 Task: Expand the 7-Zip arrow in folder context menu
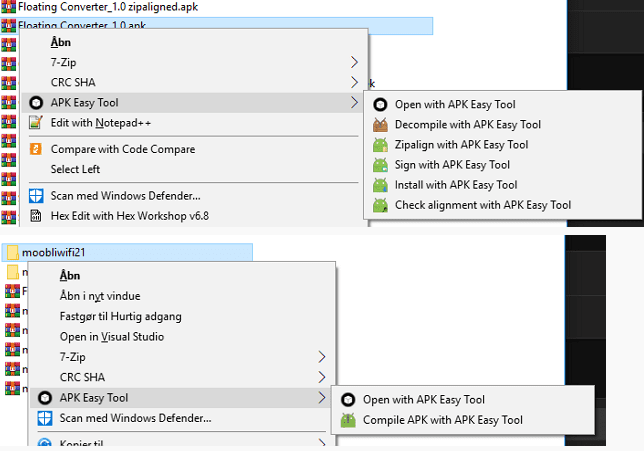point(322,357)
